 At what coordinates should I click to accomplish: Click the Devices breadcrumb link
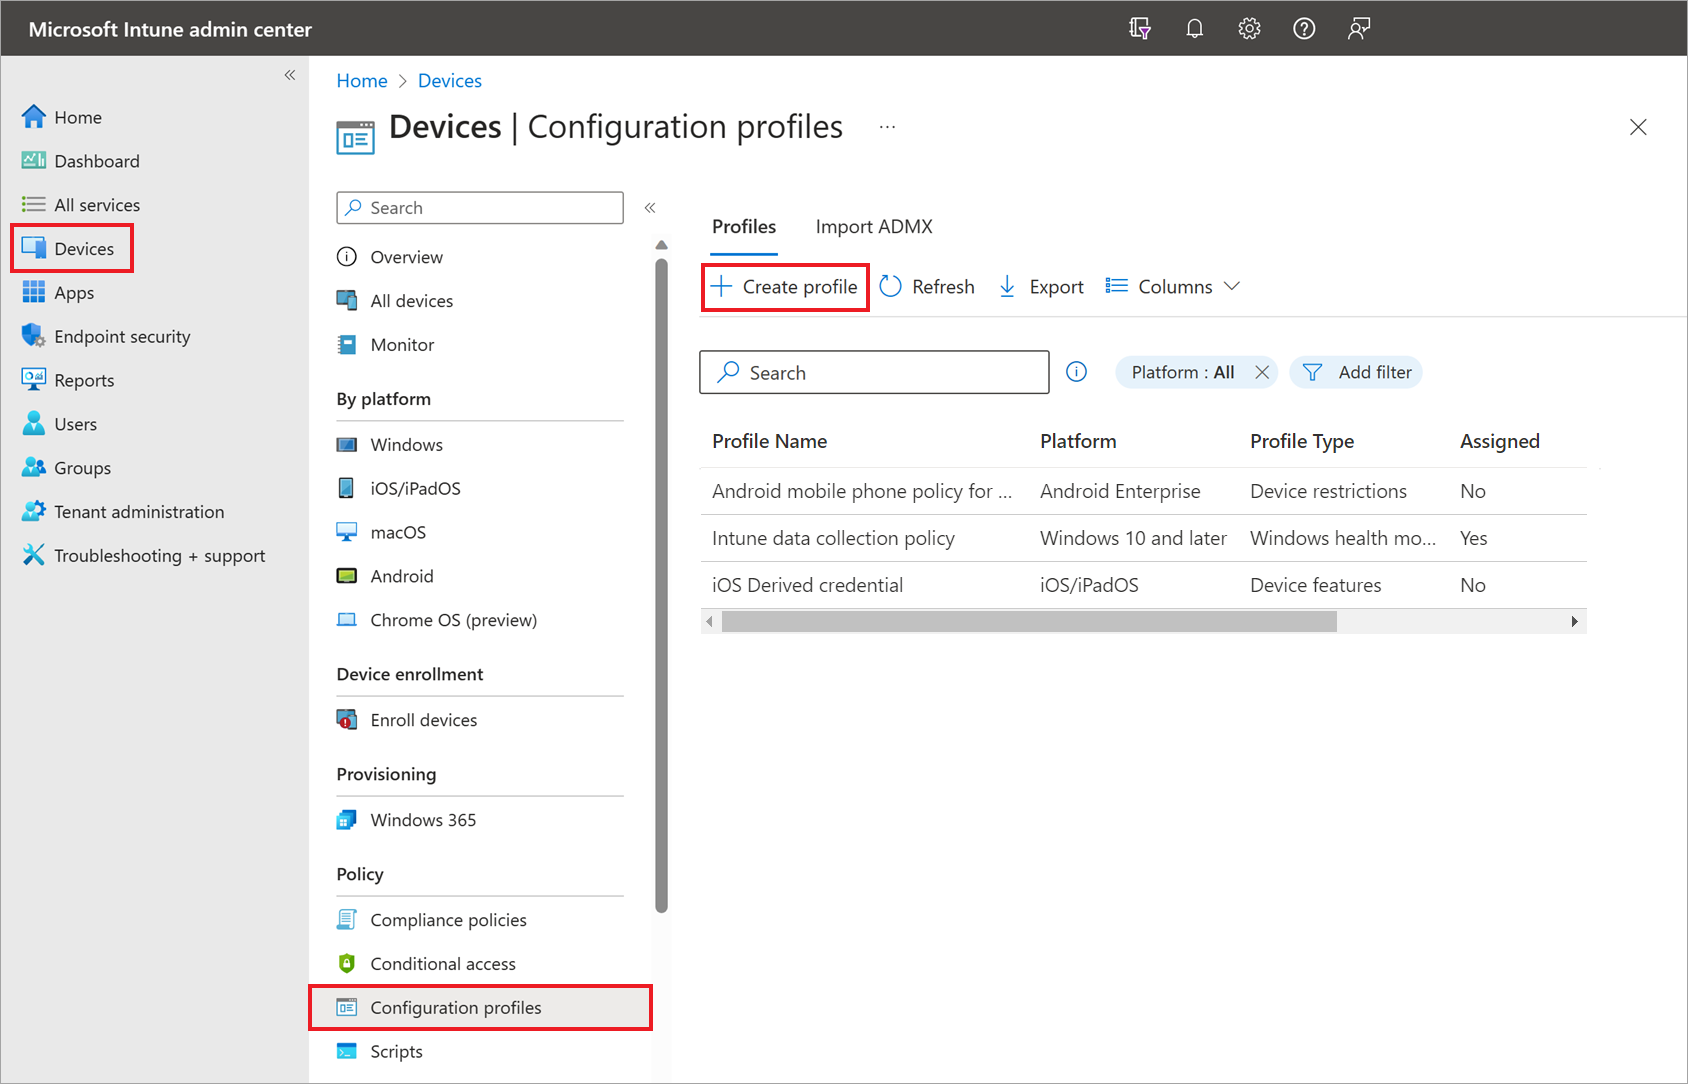[450, 81]
